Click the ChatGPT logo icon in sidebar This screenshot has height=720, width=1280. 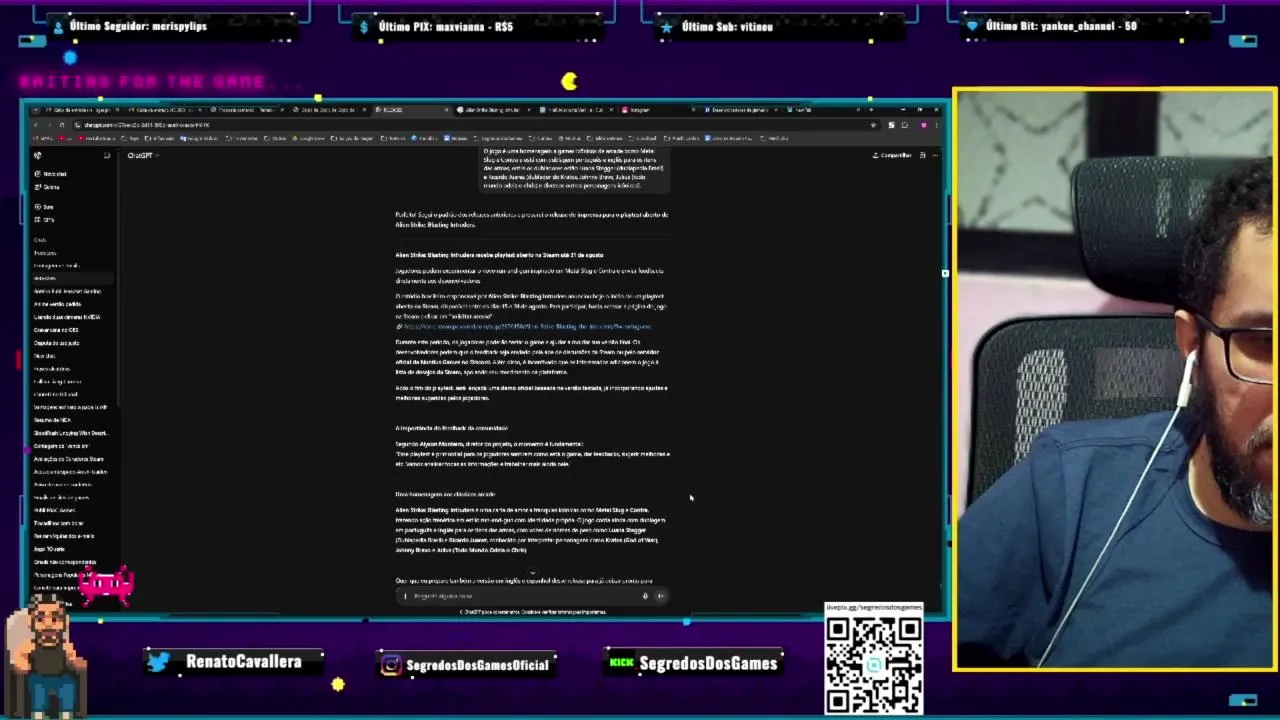point(38,155)
